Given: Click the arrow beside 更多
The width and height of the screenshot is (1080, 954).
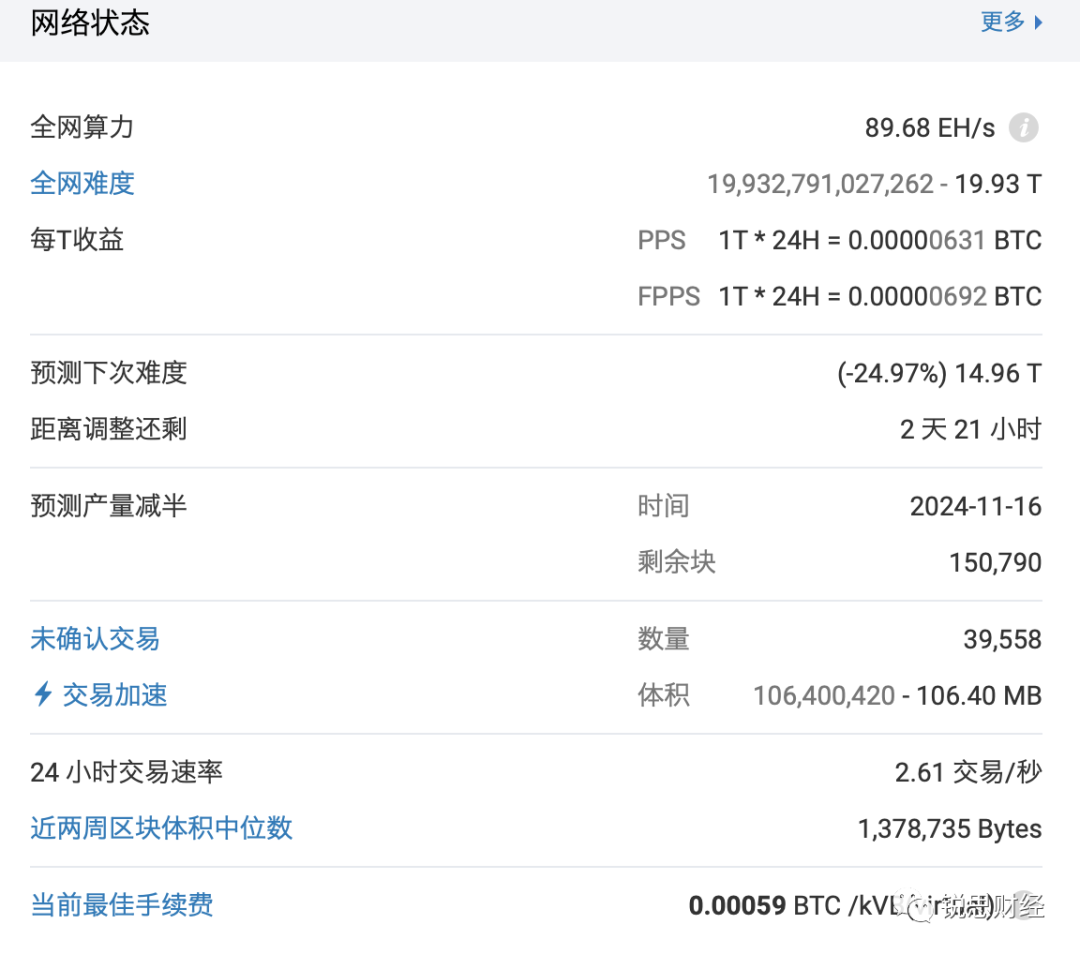Looking at the screenshot, I should coord(1039,23).
